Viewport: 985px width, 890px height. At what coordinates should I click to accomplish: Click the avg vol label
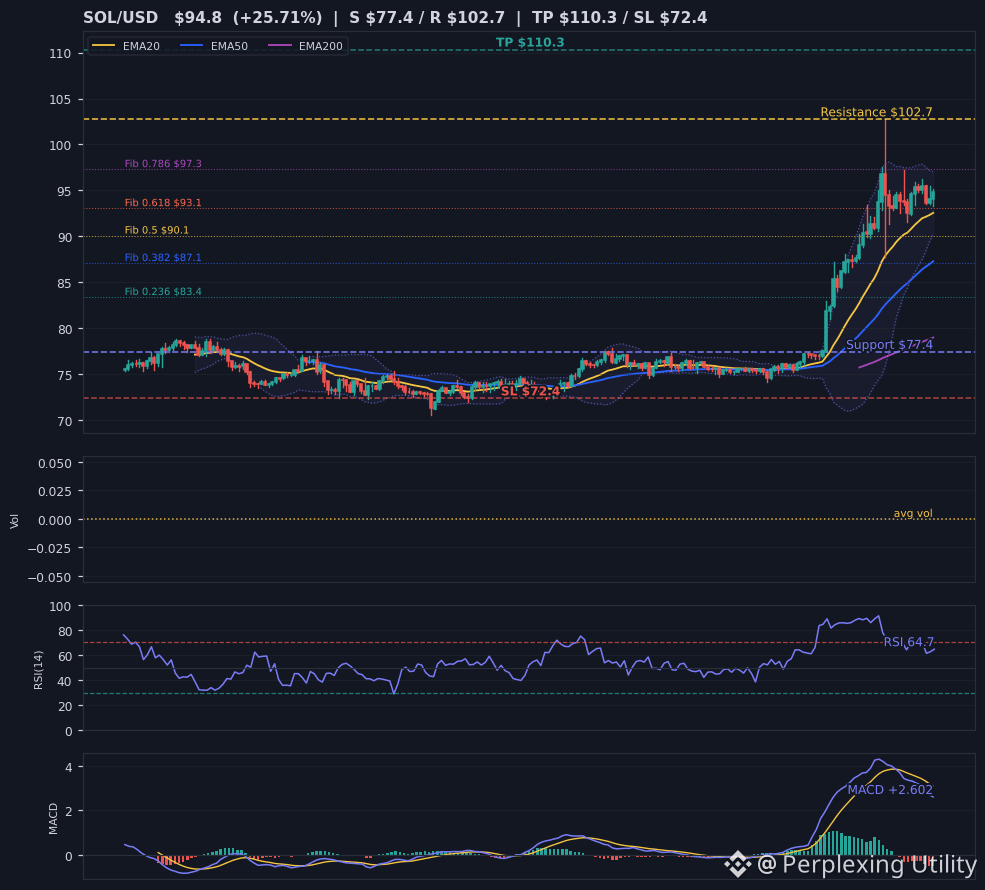coord(913,513)
